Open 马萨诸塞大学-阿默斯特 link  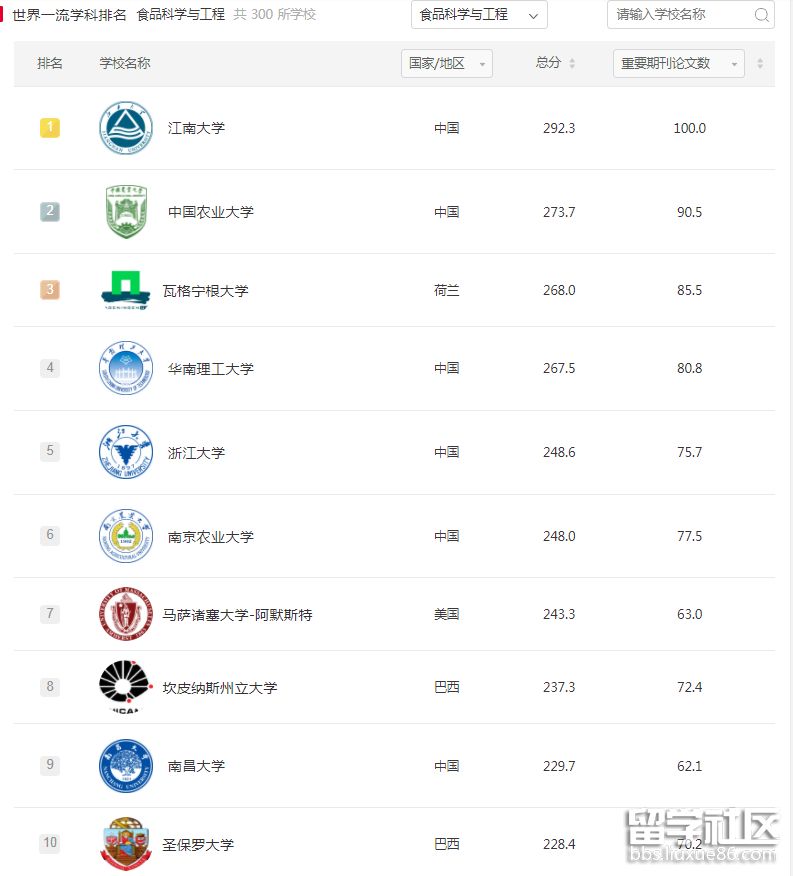pyautogui.click(x=237, y=614)
